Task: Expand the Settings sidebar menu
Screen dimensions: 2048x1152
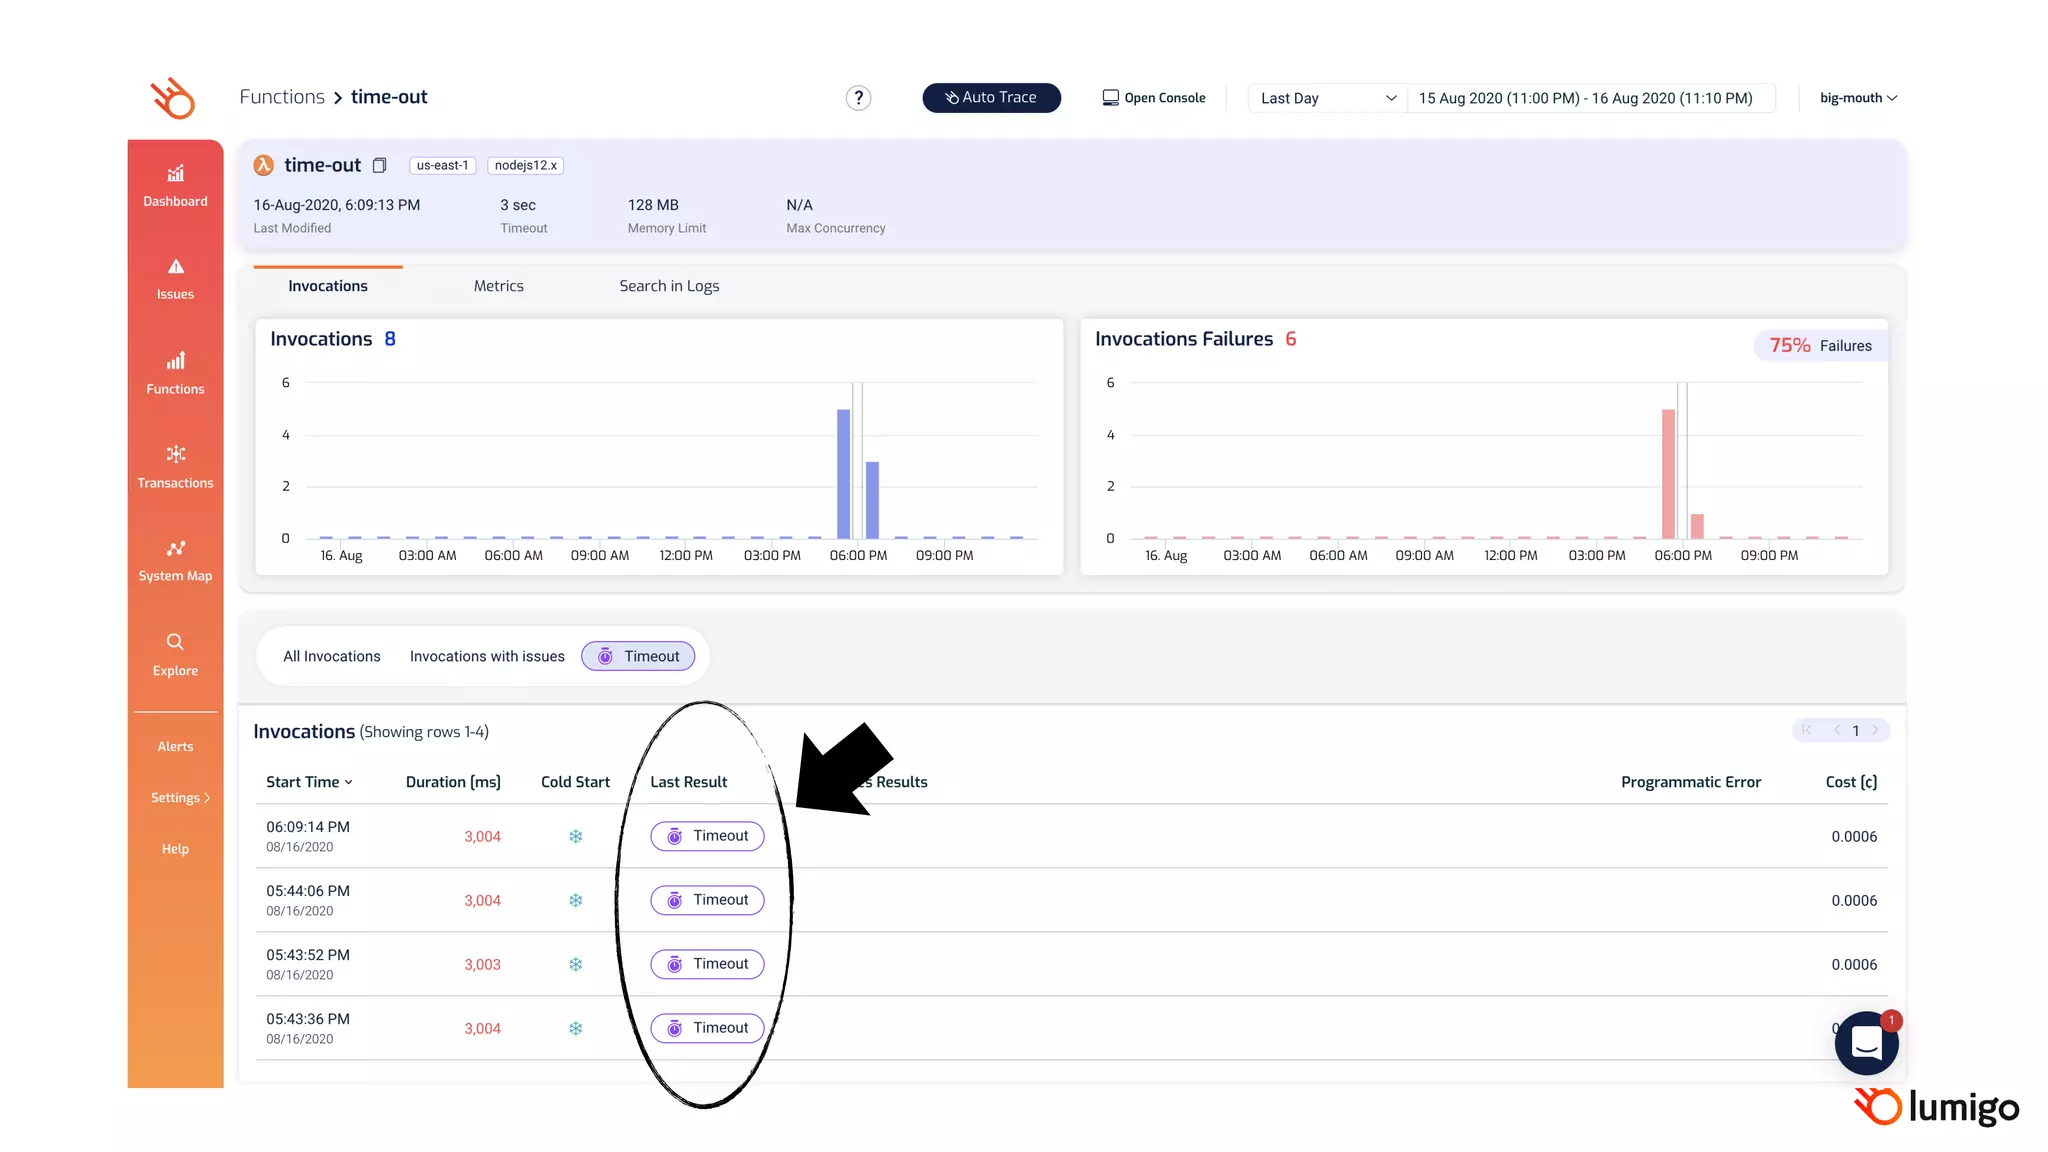Action: tap(180, 798)
